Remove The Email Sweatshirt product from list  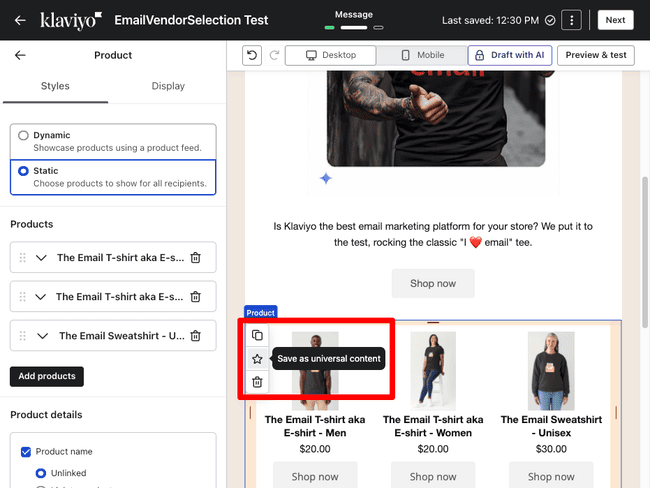[196, 336]
